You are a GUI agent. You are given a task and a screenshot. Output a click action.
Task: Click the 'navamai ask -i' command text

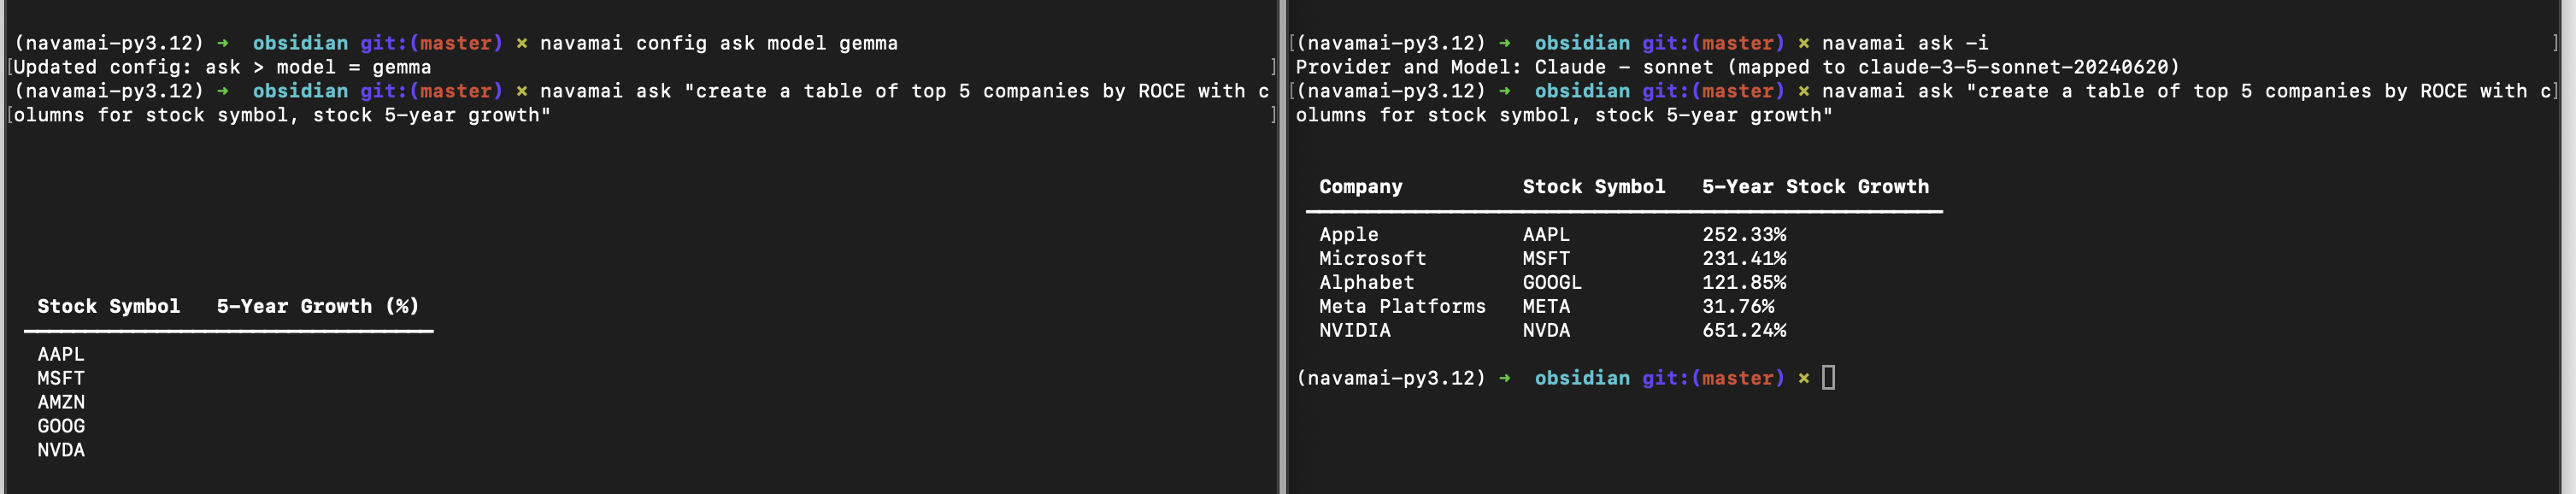pos(1904,43)
